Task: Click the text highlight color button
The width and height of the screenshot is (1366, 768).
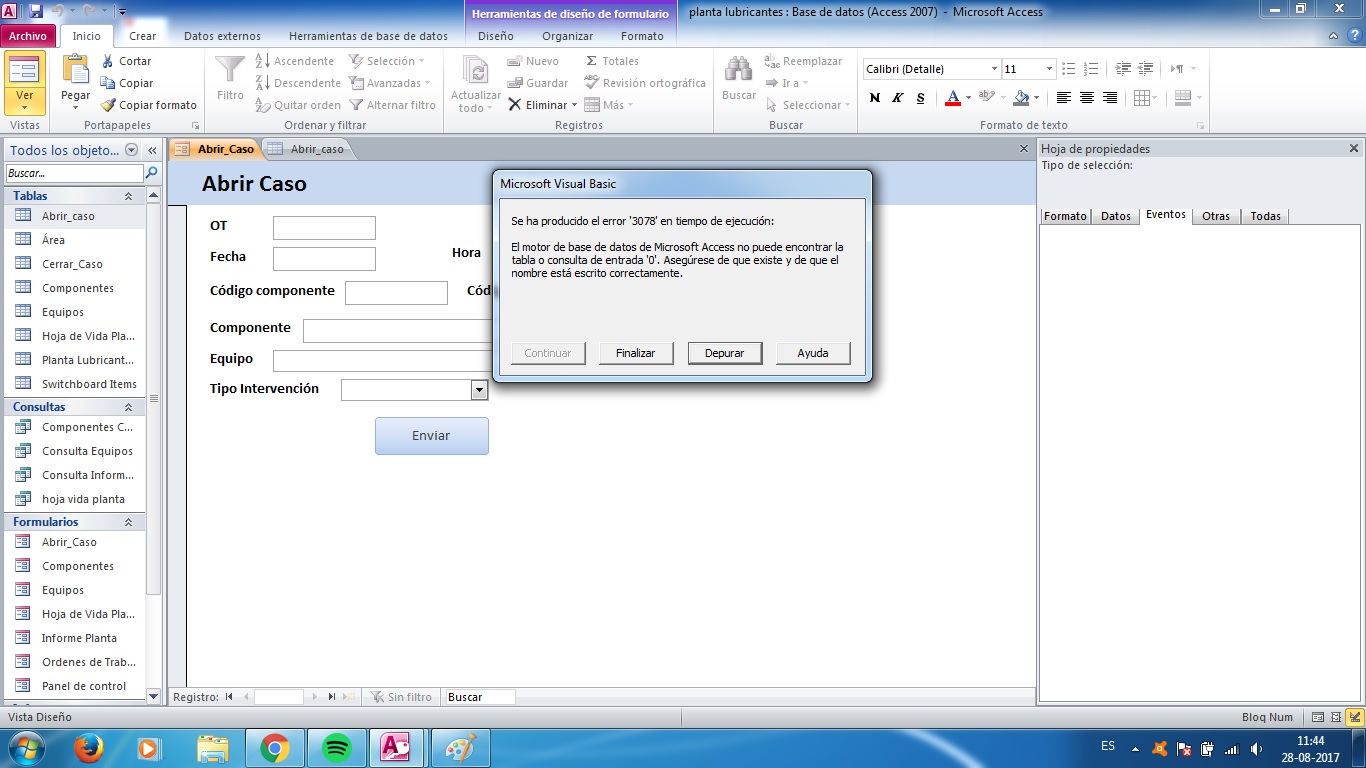Action: pos(986,98)
